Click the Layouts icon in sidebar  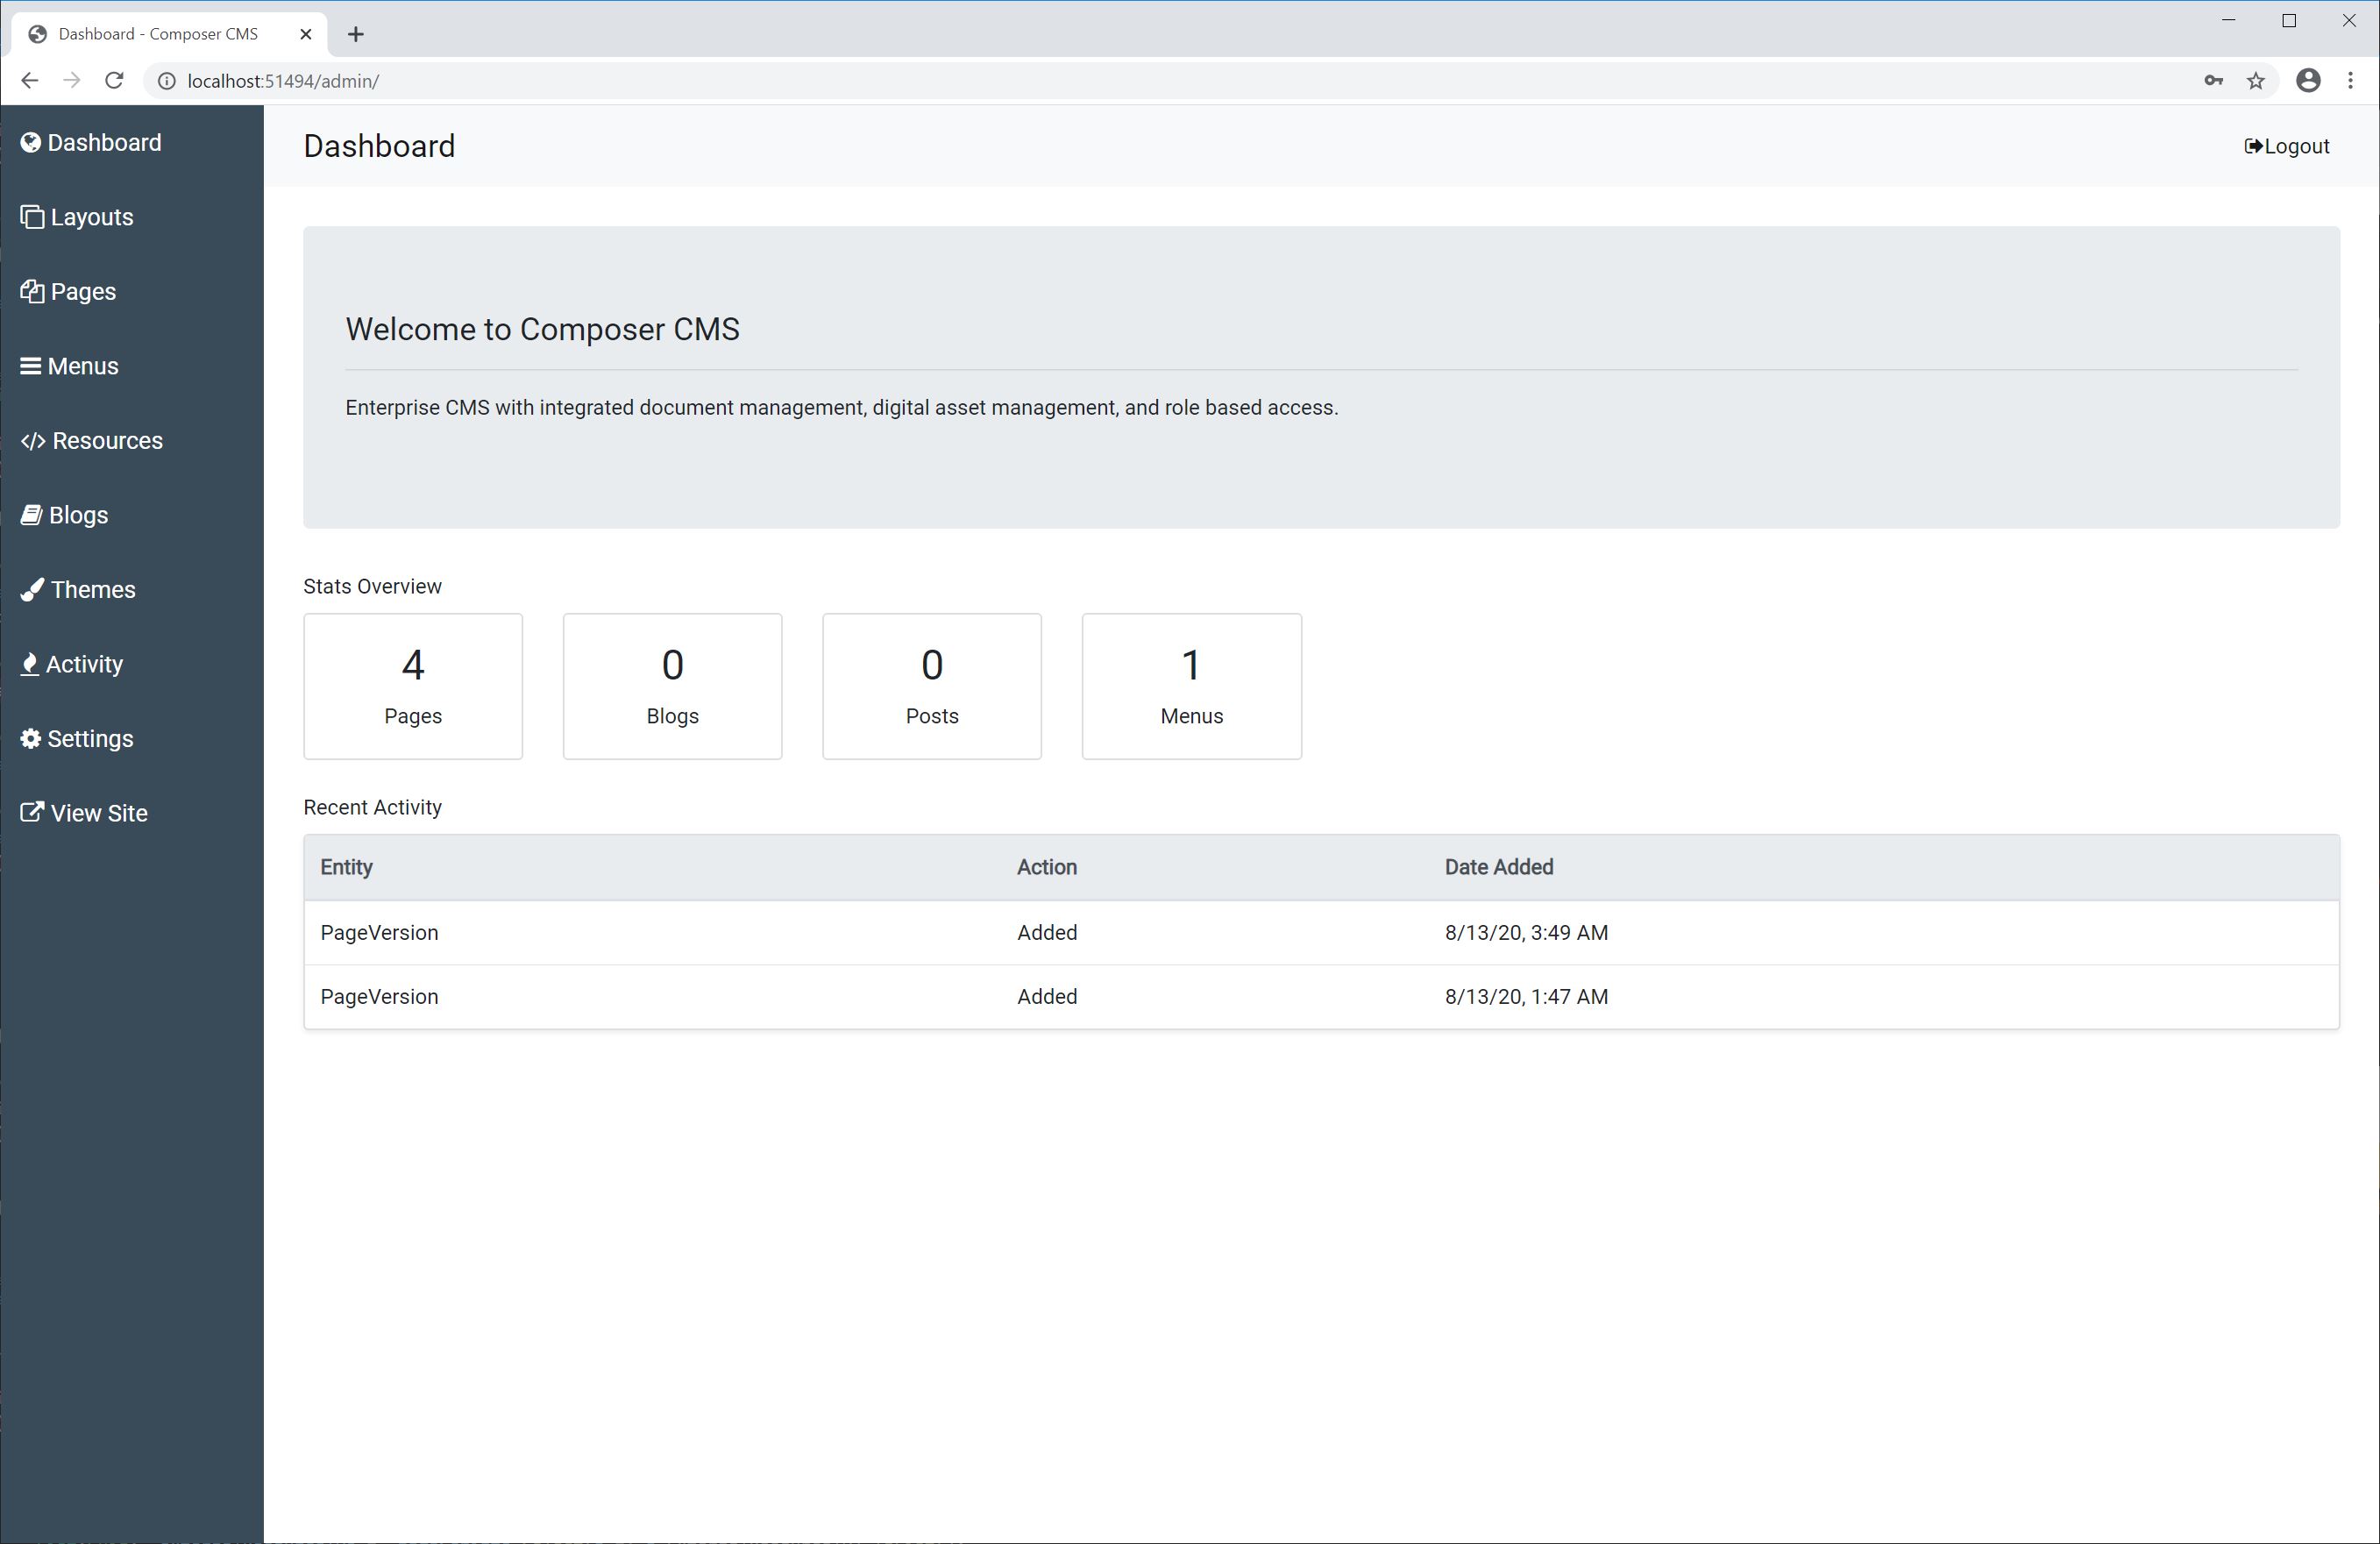click(32, 217)
